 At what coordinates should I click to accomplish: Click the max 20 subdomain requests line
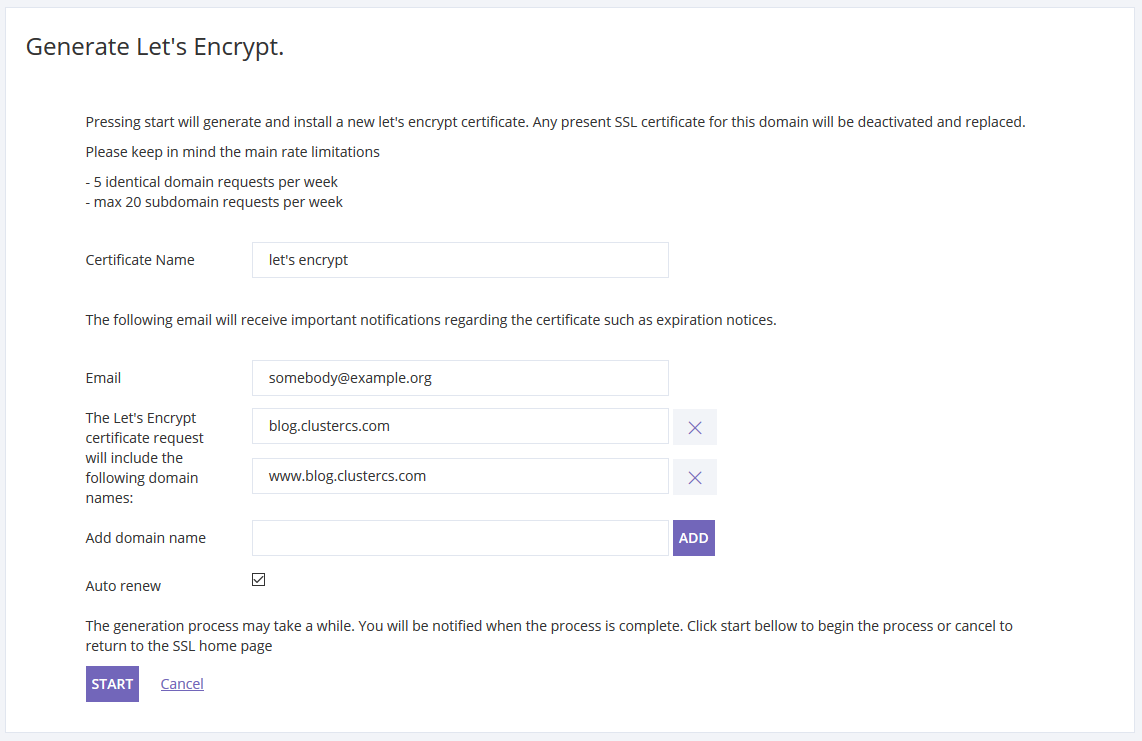pos(214,202)
